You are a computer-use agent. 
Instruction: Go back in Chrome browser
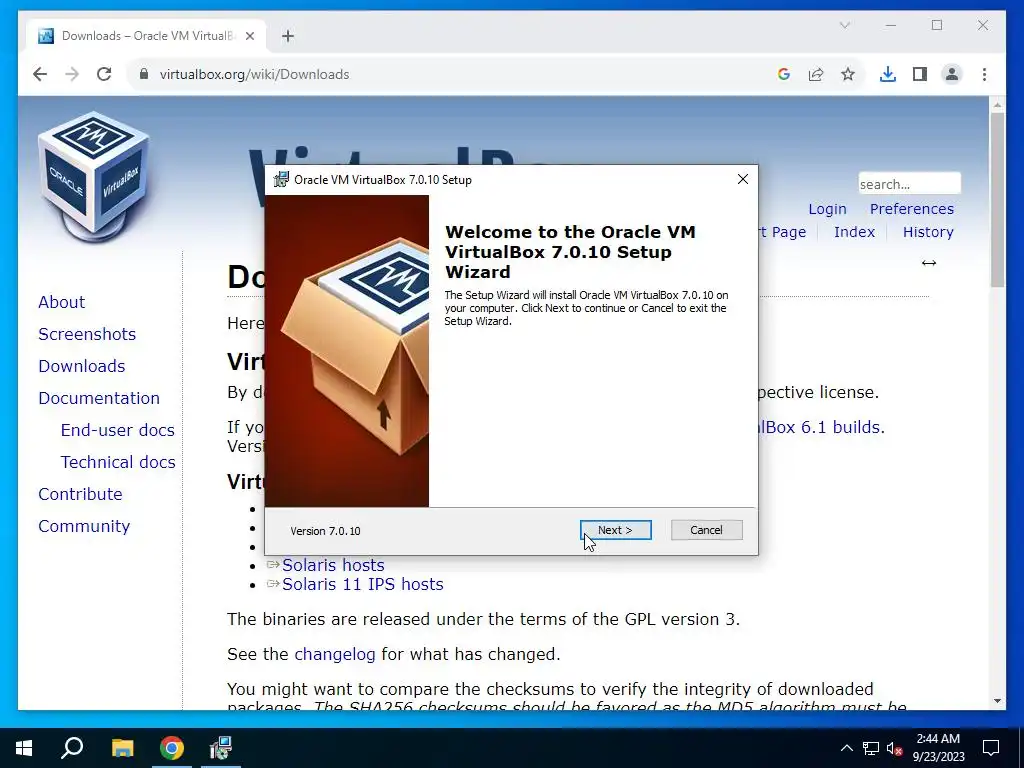click(x=40, y=74)
